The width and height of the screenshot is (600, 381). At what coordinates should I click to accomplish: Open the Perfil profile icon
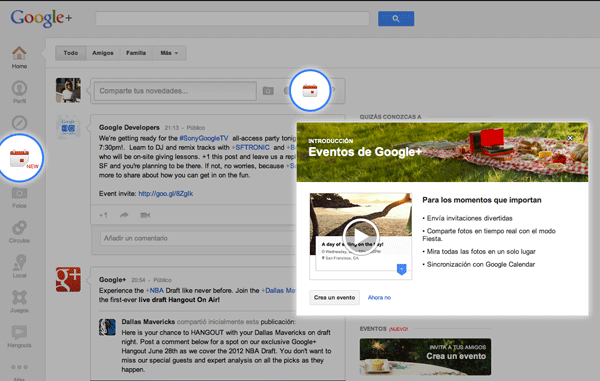click(x=19, y=88)
